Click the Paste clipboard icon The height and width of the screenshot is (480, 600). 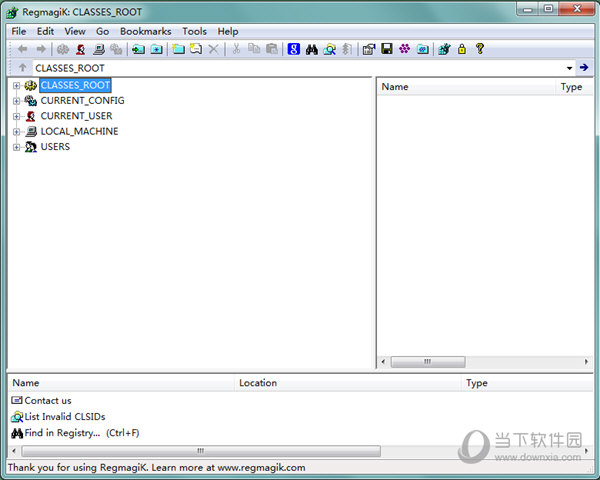pyautogui.click(x=272, y=49)
